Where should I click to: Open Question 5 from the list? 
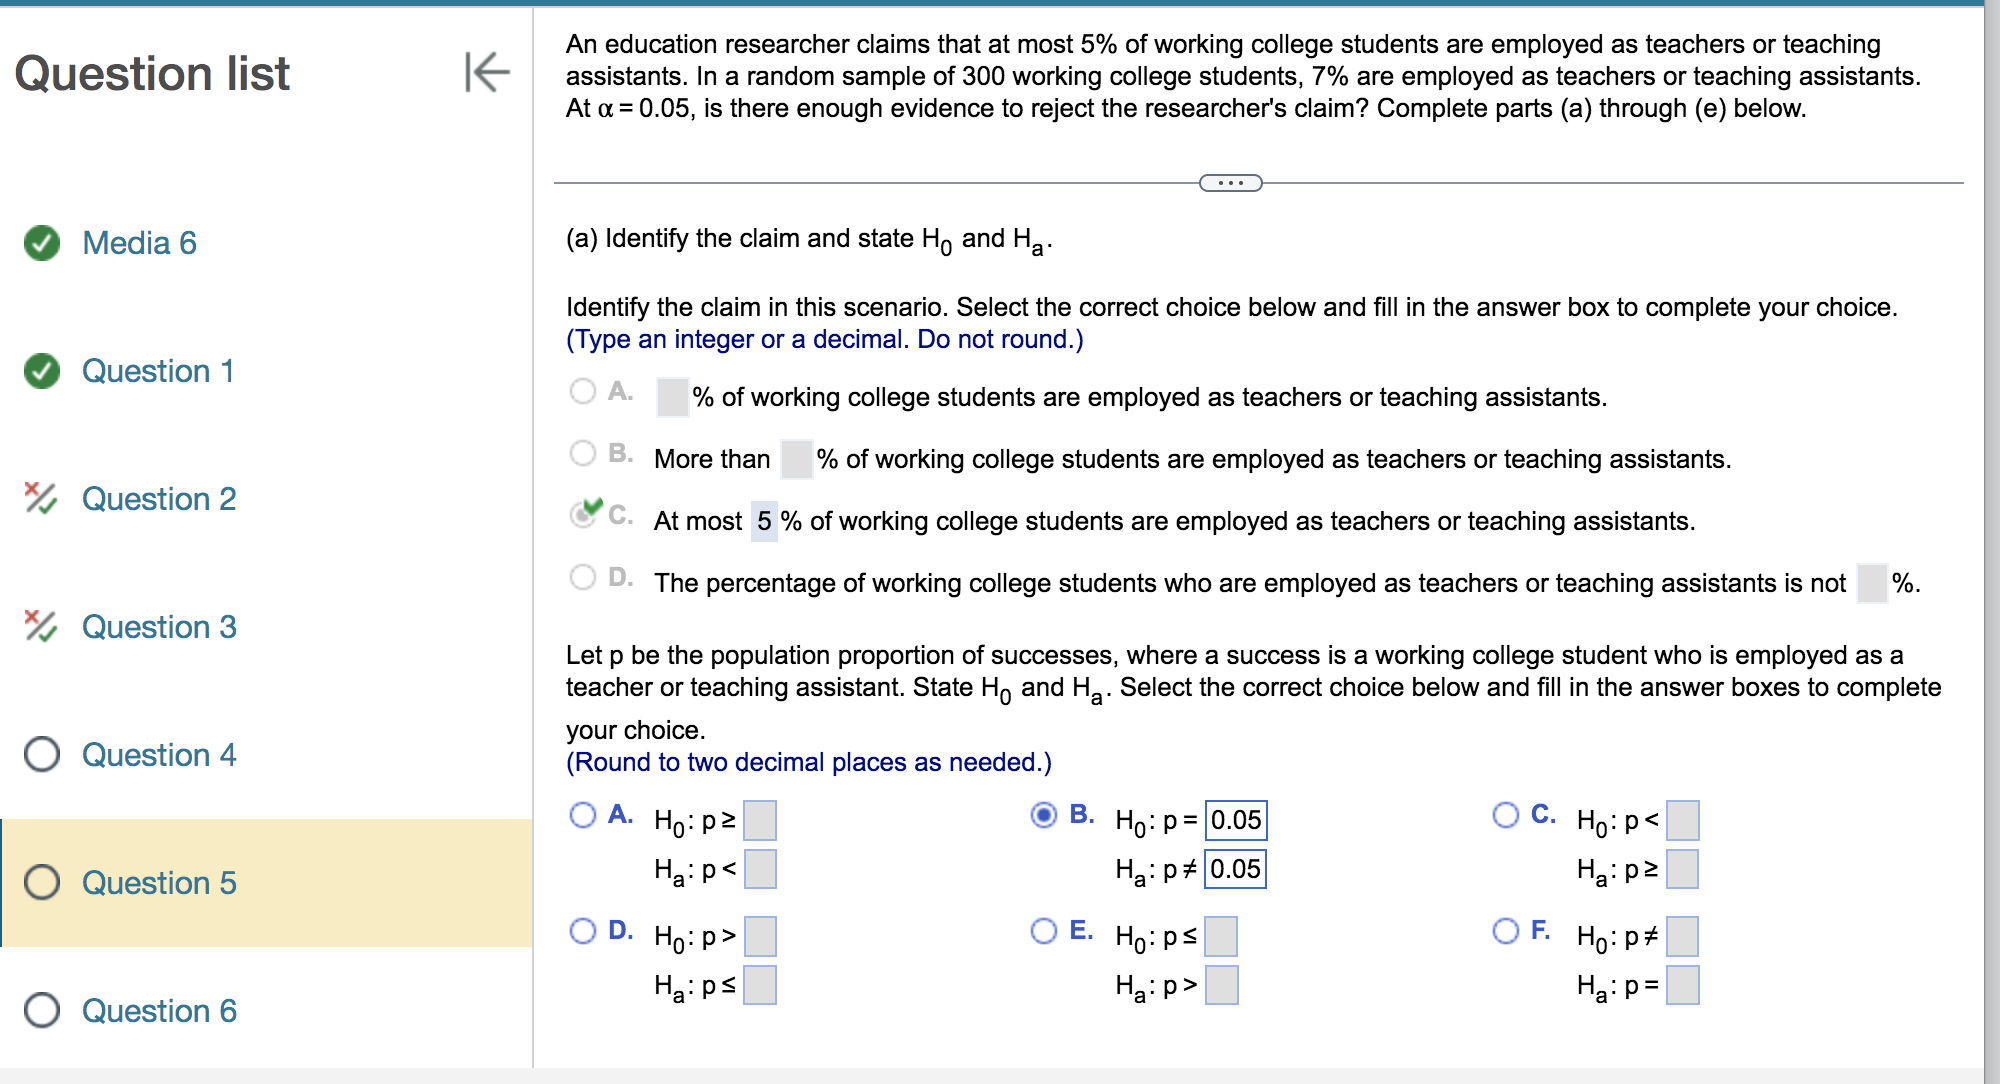159,883
